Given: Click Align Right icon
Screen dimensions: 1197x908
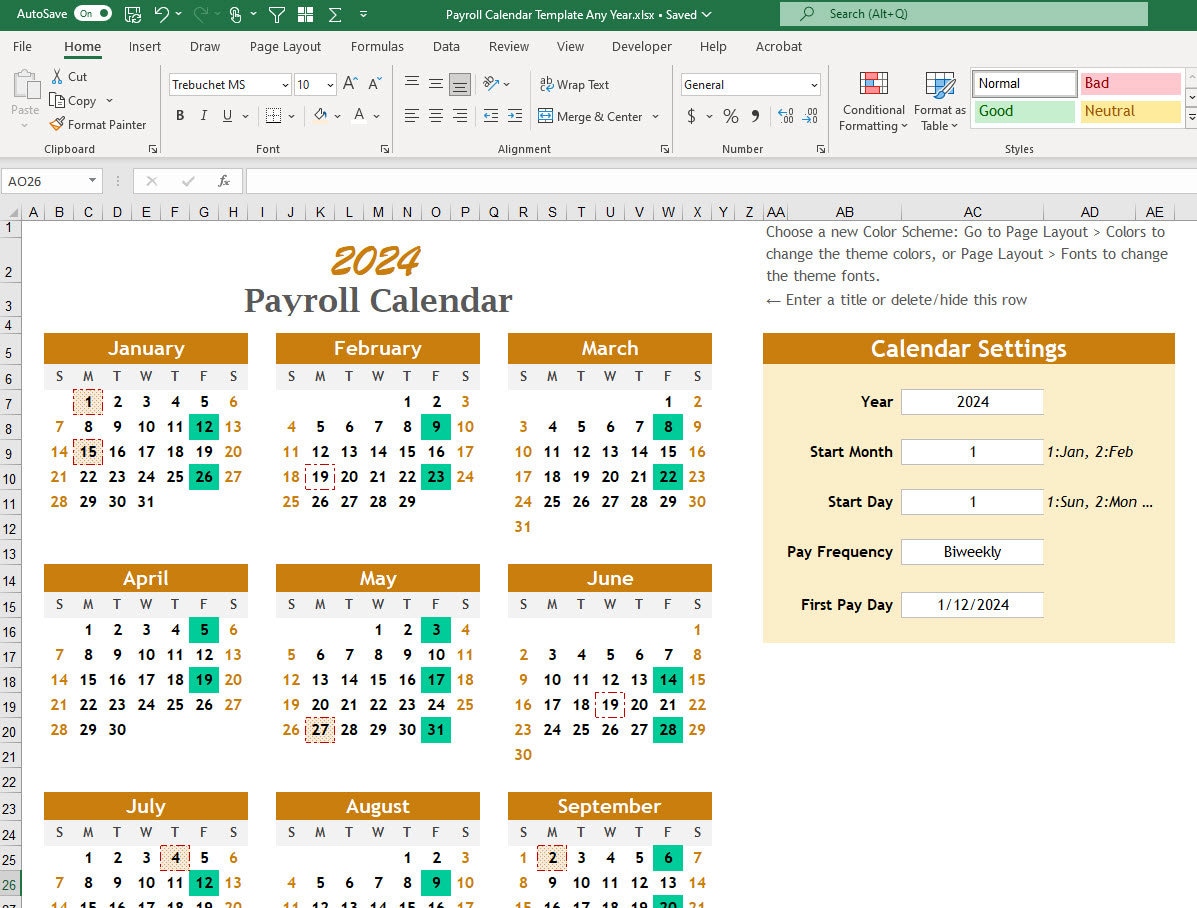Looking at the screenshot, I should (x=460, y=116).
